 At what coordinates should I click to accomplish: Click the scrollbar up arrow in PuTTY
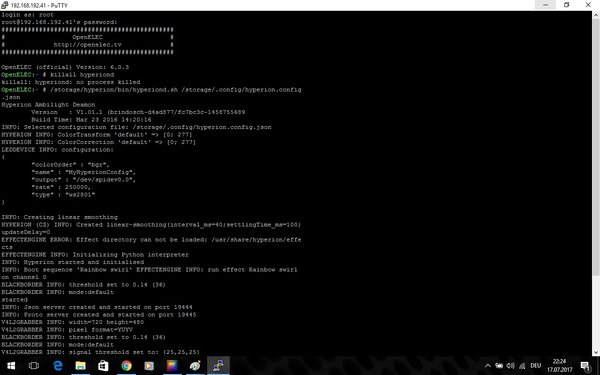(596, 15)
